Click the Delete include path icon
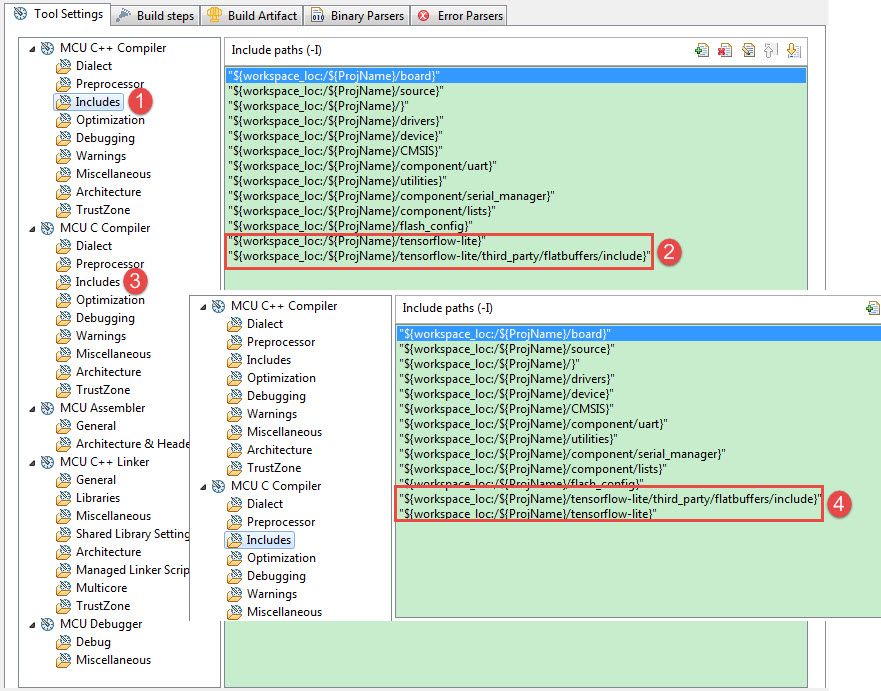The width and height of the screenshot is (881, 691). 725,51
